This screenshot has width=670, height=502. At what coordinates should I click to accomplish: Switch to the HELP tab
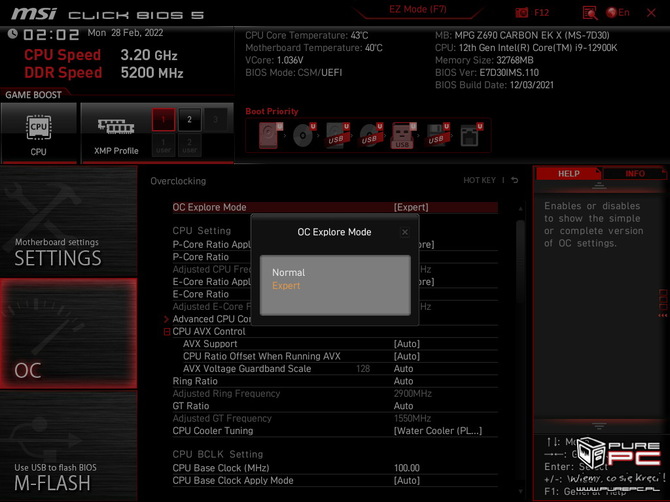[x=568, y=173]
